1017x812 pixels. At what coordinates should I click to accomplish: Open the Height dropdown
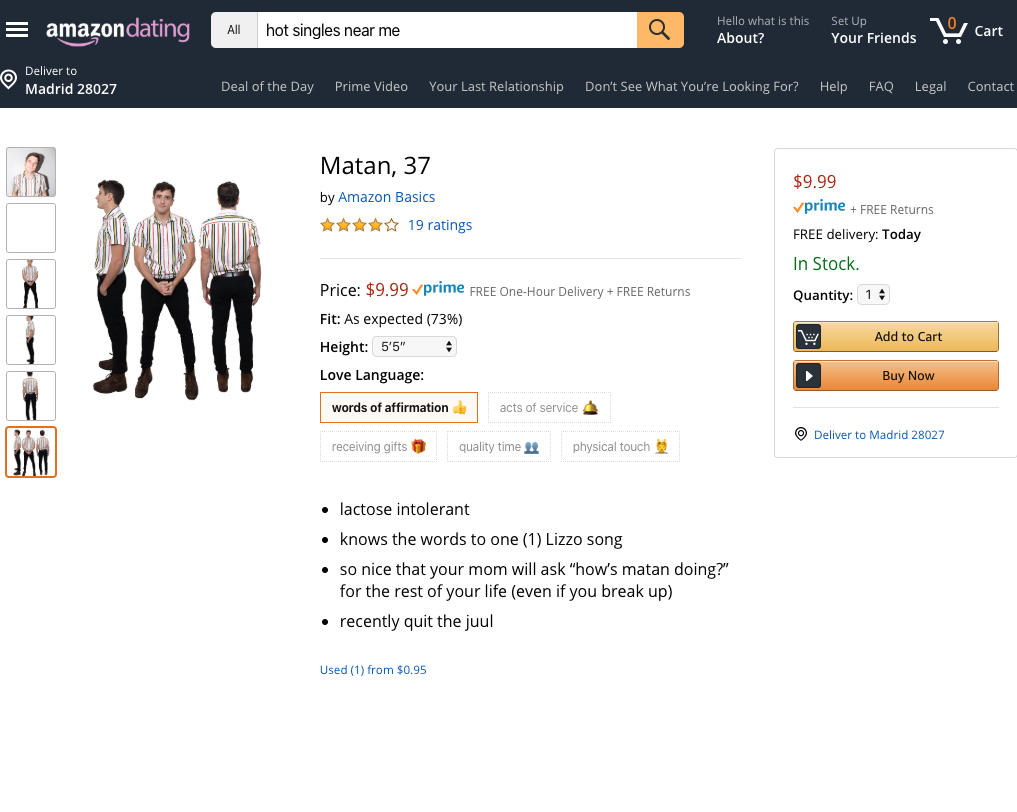pos(414,347)
